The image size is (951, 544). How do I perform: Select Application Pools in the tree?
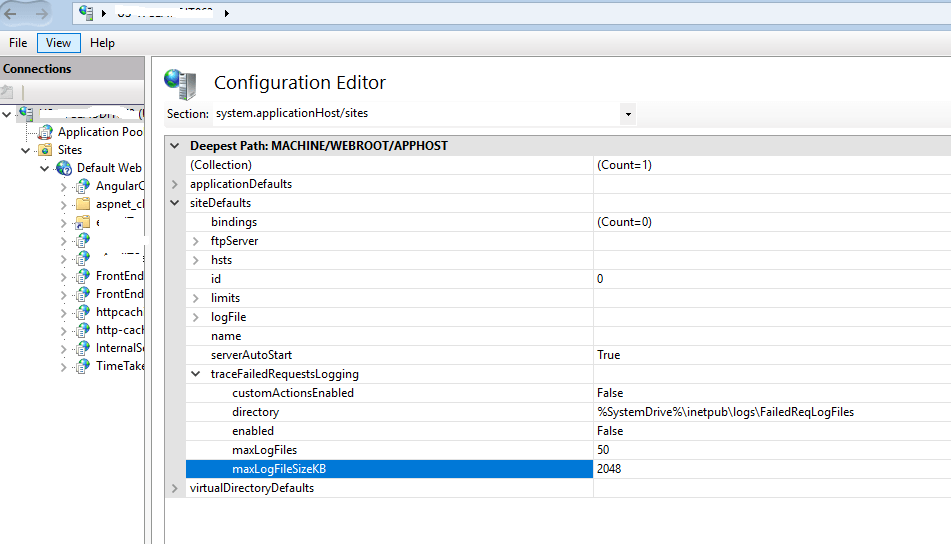[x=100, y=132]
